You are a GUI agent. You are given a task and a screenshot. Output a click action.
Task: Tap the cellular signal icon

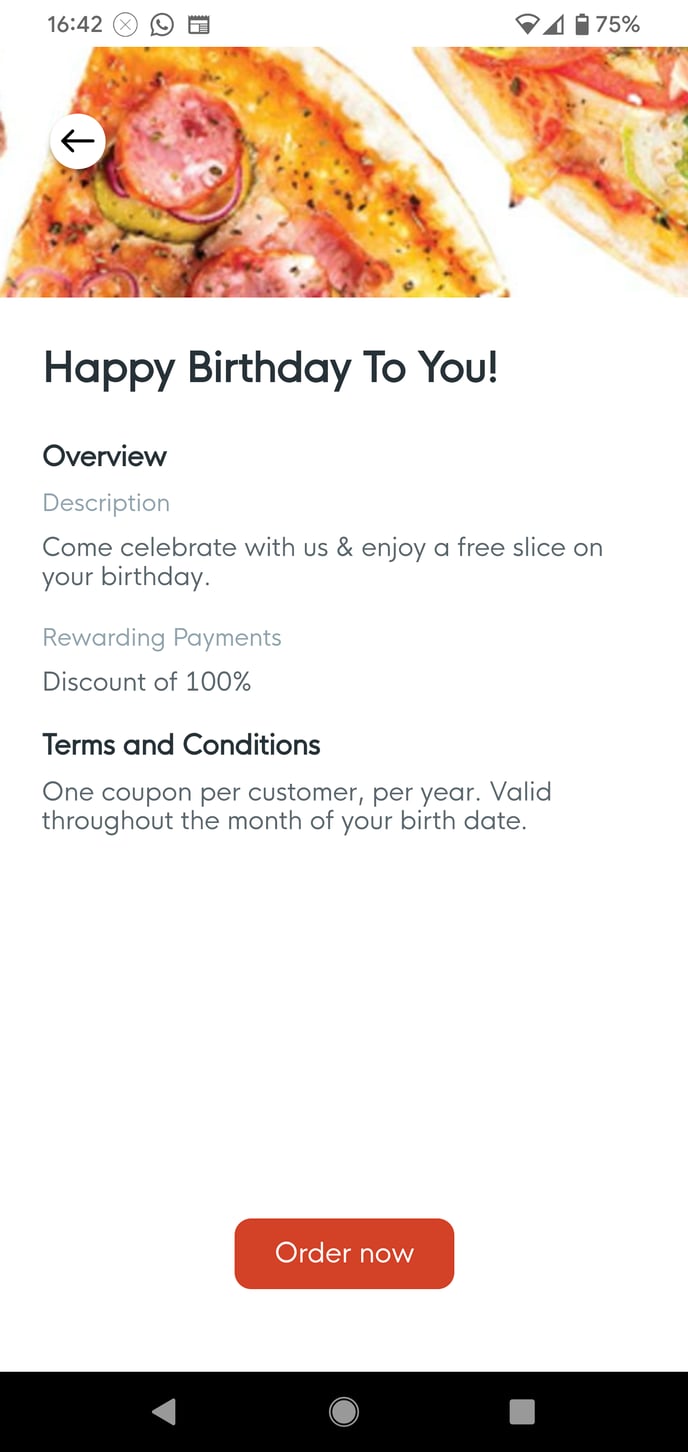click(x=553, y=25)
